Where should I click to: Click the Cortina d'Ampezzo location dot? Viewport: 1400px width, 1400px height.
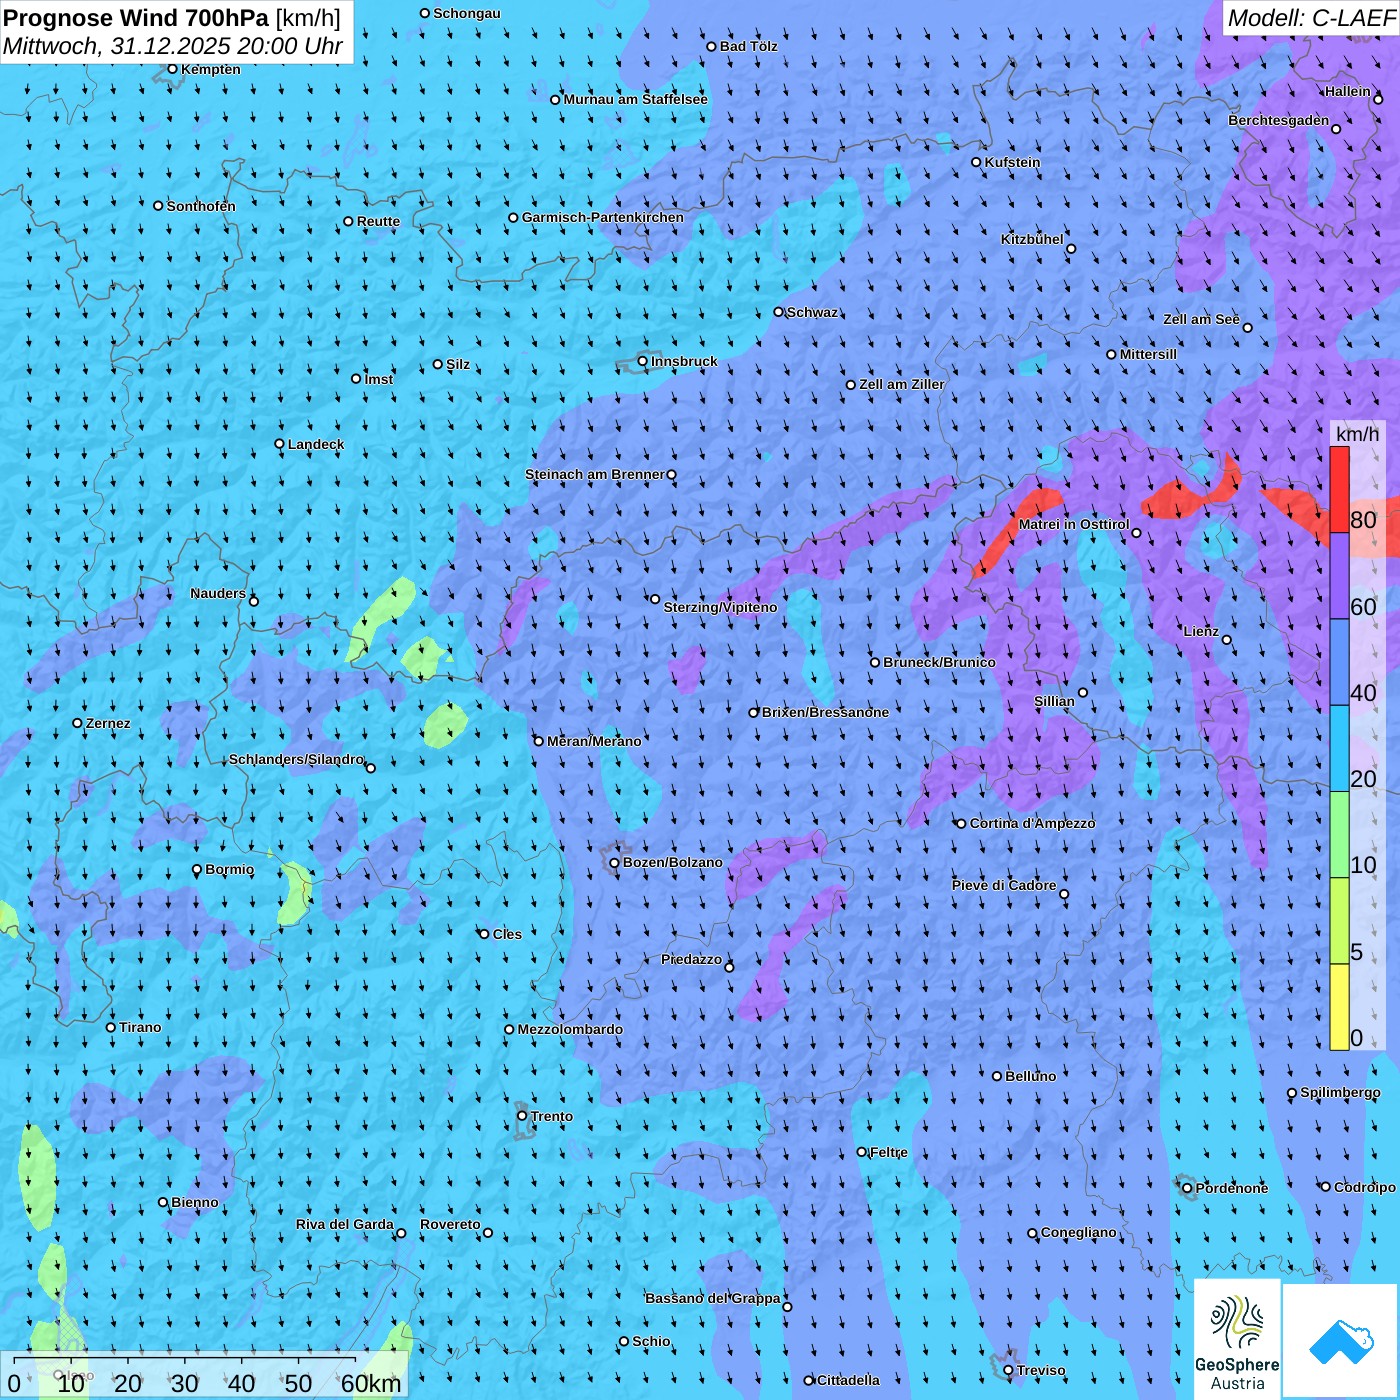coord(961,824)
